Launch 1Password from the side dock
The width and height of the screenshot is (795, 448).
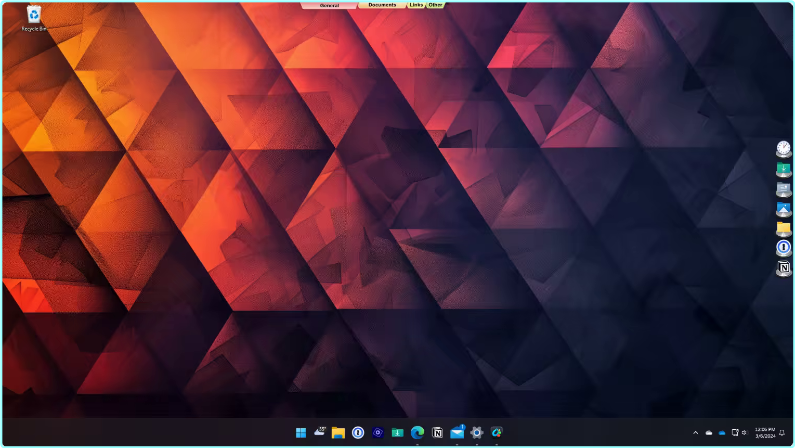point(783,248)
